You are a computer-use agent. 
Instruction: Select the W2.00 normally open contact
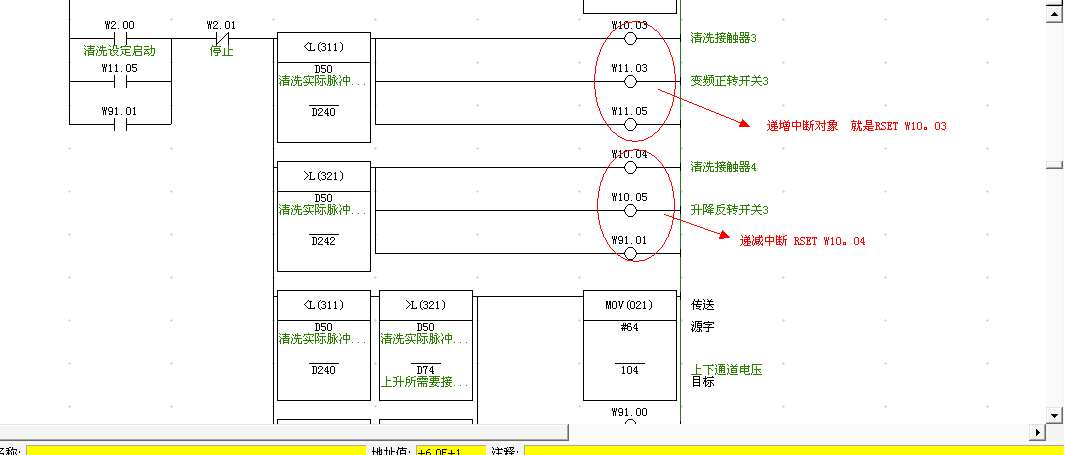pyautogui.click(x=120, y=39)
